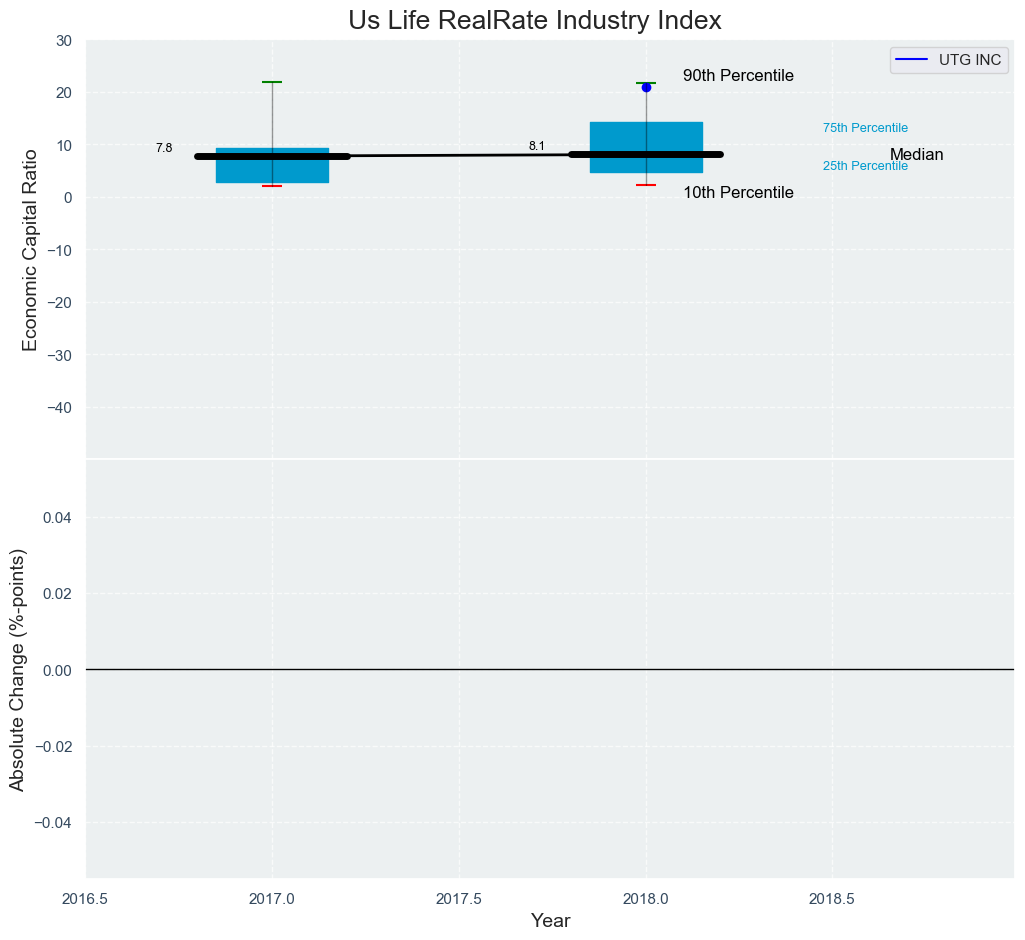Click the blue line swatch in legend

[913, 60]
